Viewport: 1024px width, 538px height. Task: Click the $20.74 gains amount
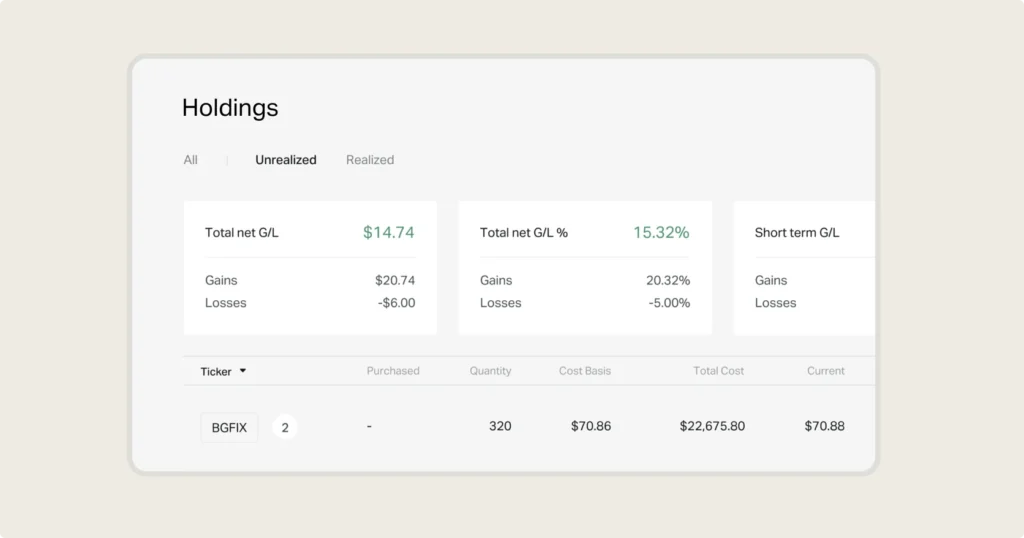[395, 281]
